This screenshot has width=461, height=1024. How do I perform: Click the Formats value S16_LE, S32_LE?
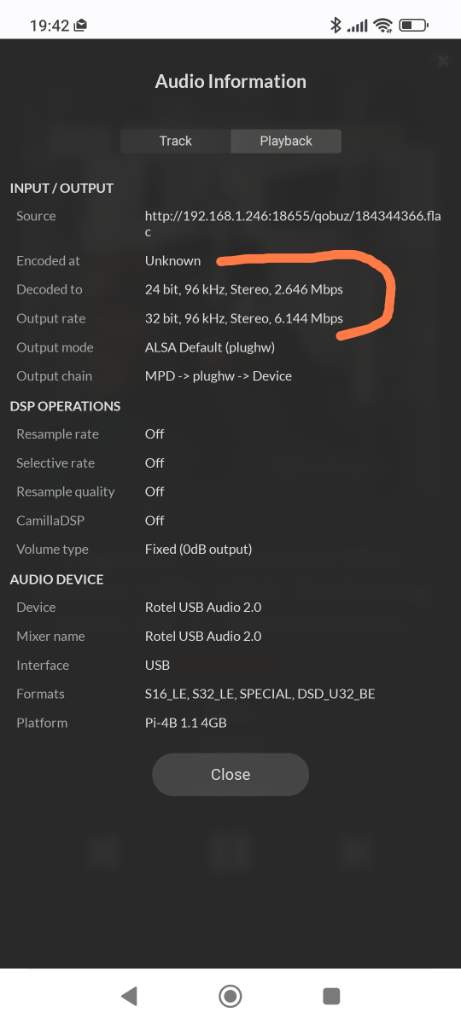click(260, 694)
